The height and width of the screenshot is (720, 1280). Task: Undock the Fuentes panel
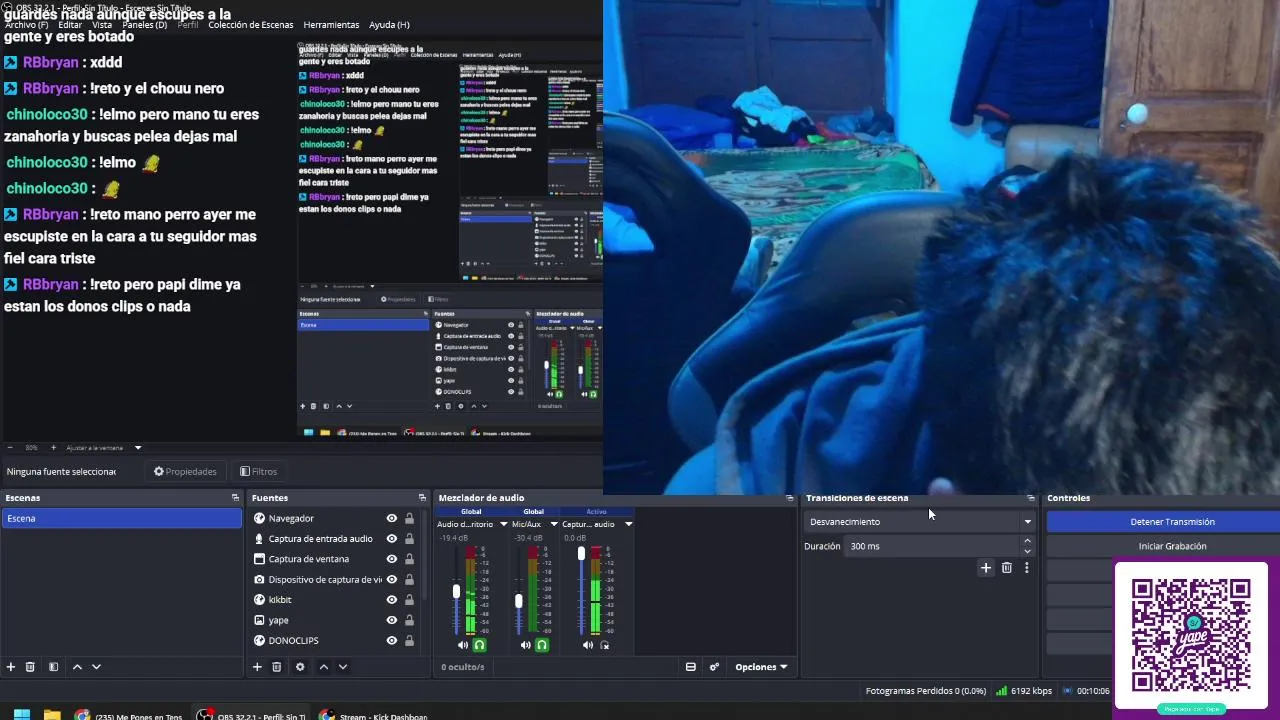click(x=422, y=498)
